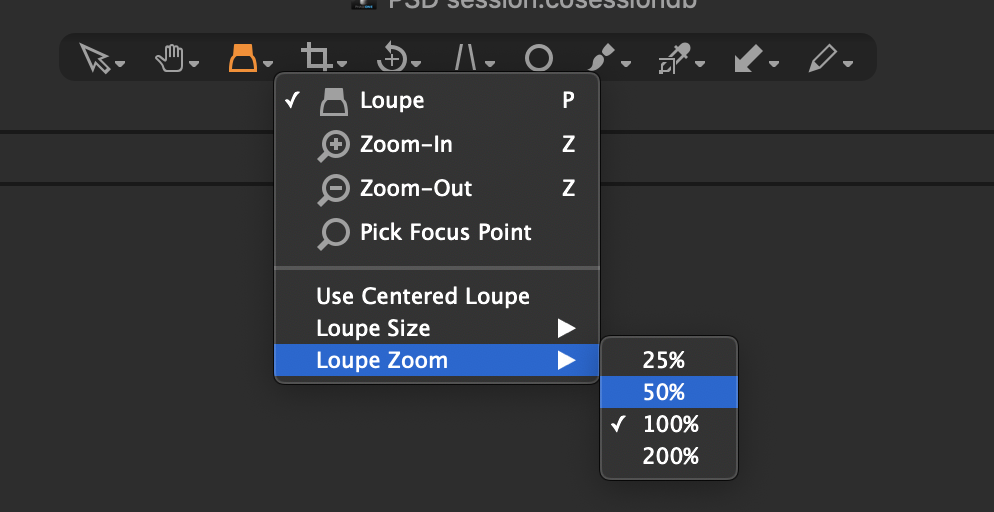Image resolution: width=994 pixels, height=512 pixels.
Task: Select the color picker eyedropper tool
Action: 674,58
